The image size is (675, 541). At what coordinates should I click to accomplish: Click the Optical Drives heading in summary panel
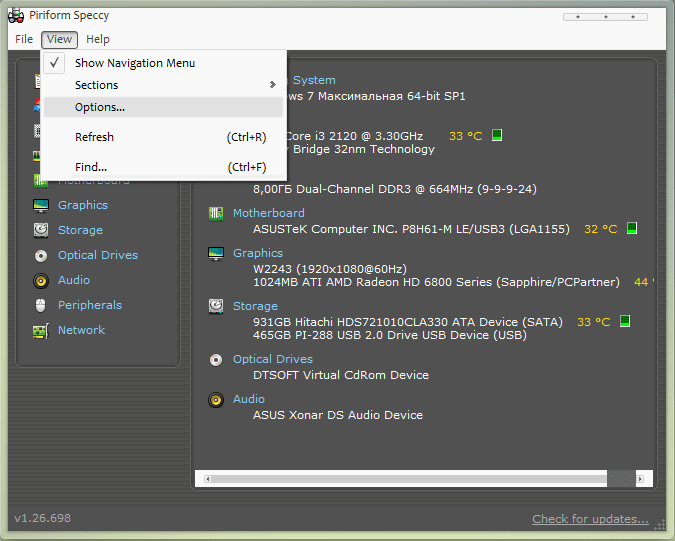[x=272, y=359]
